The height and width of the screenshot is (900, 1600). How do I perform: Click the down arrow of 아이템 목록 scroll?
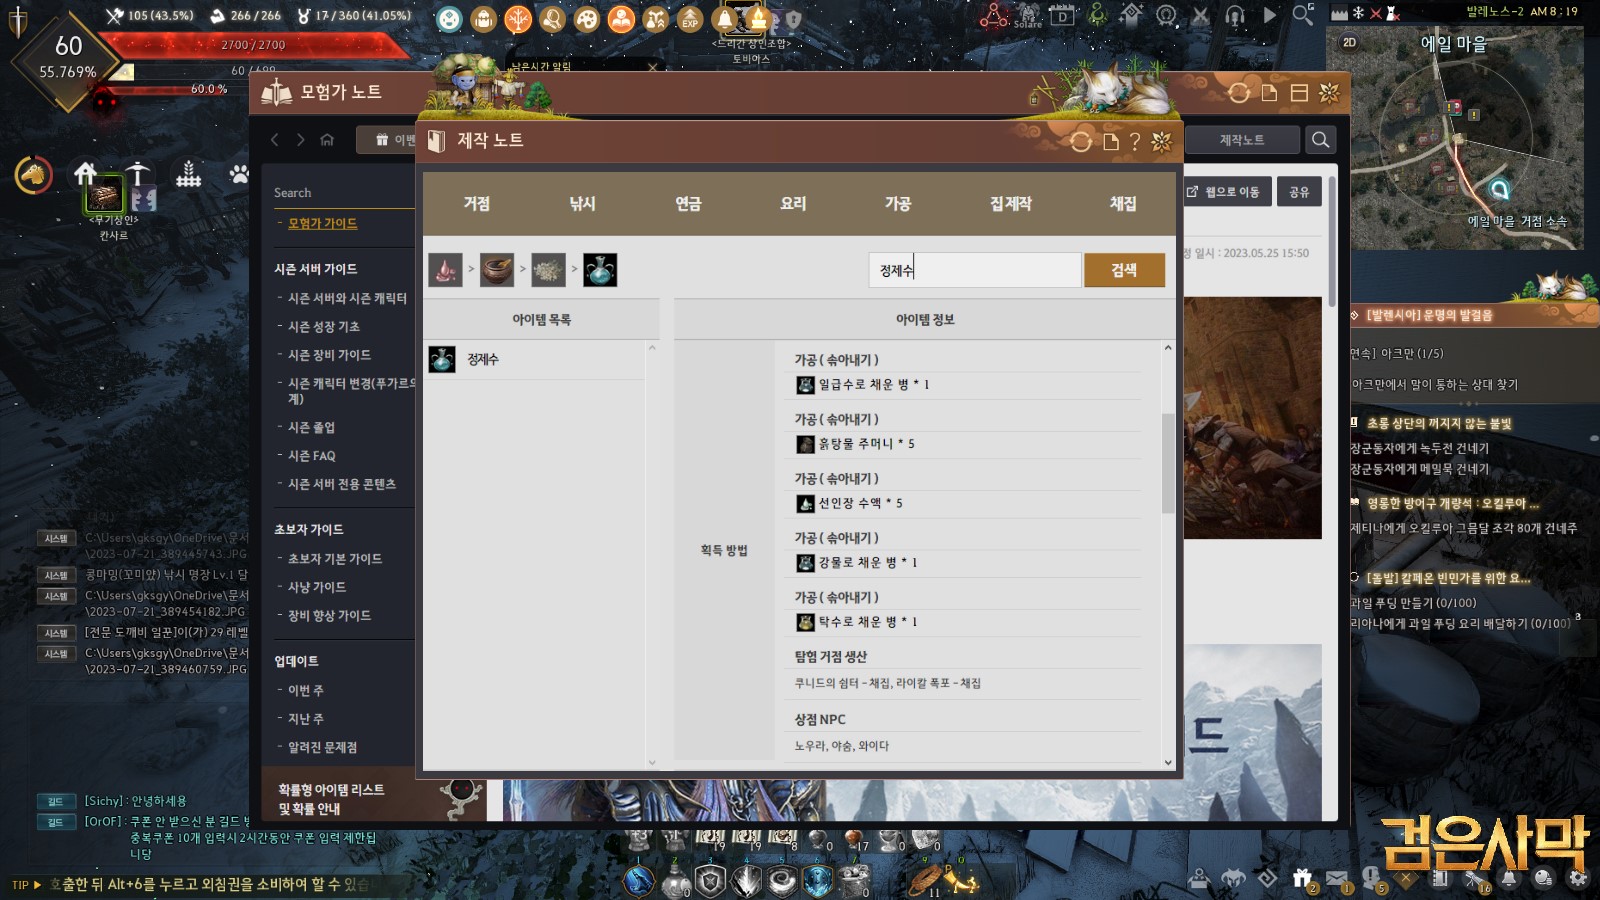(652, 762)
